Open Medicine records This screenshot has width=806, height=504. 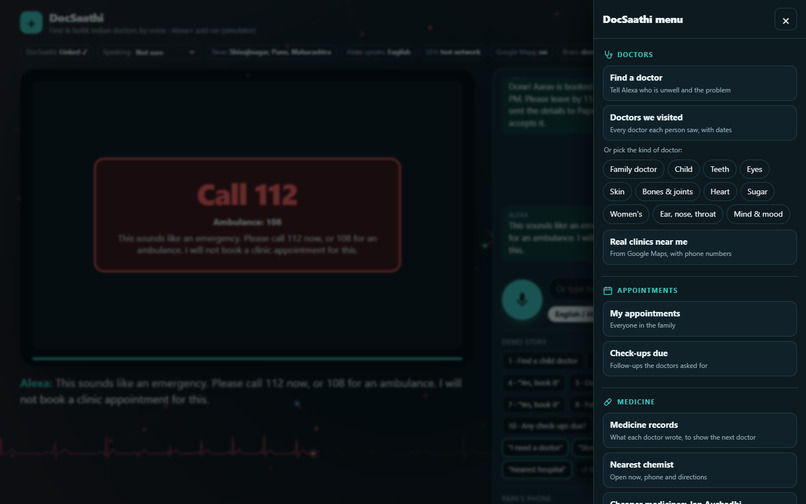click(x=700, y=430)
